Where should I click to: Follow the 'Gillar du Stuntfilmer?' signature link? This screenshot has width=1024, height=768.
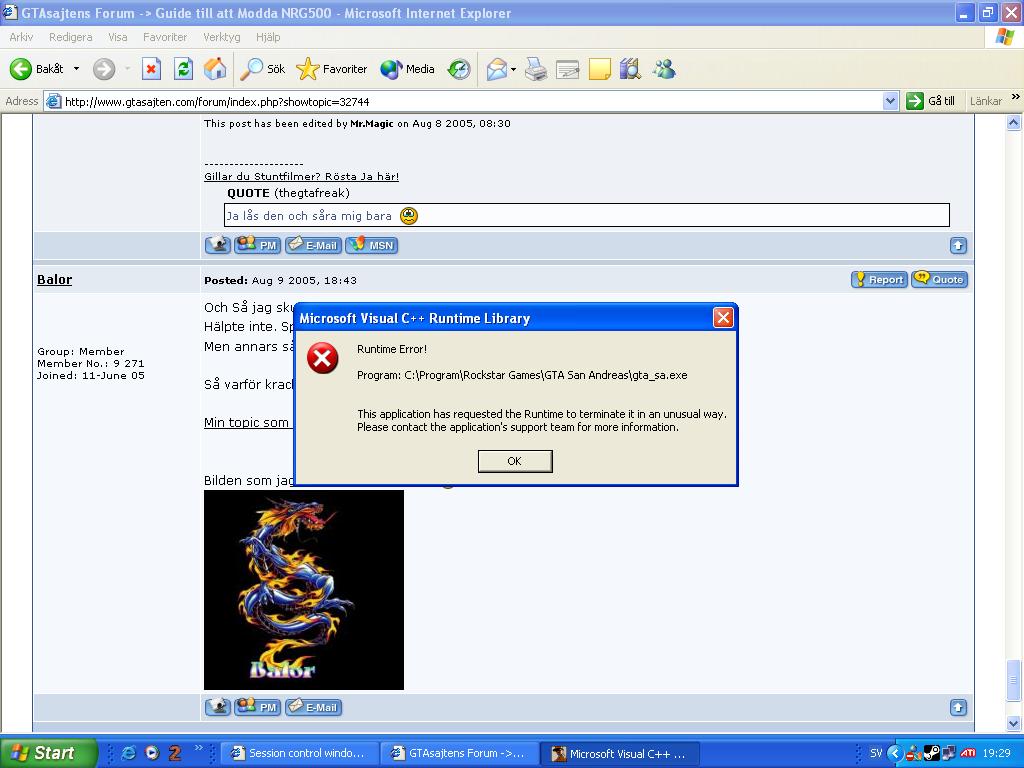301,176
